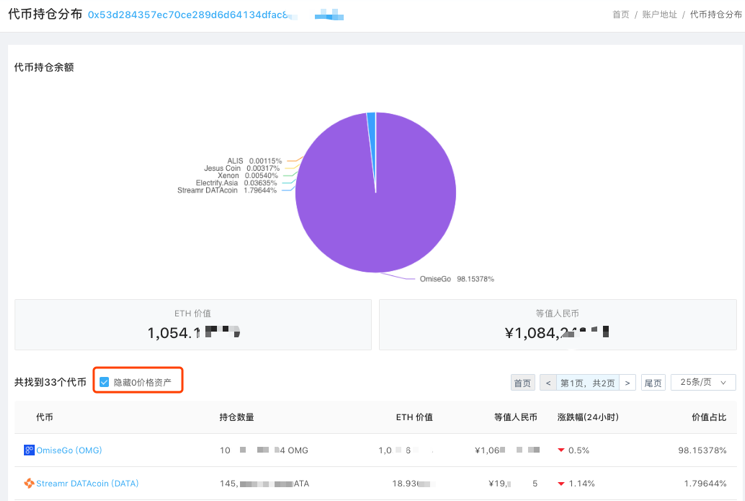Open the Streamr DATAcoin (DATA) token link
745x501 pixels.
click(87, 483)
